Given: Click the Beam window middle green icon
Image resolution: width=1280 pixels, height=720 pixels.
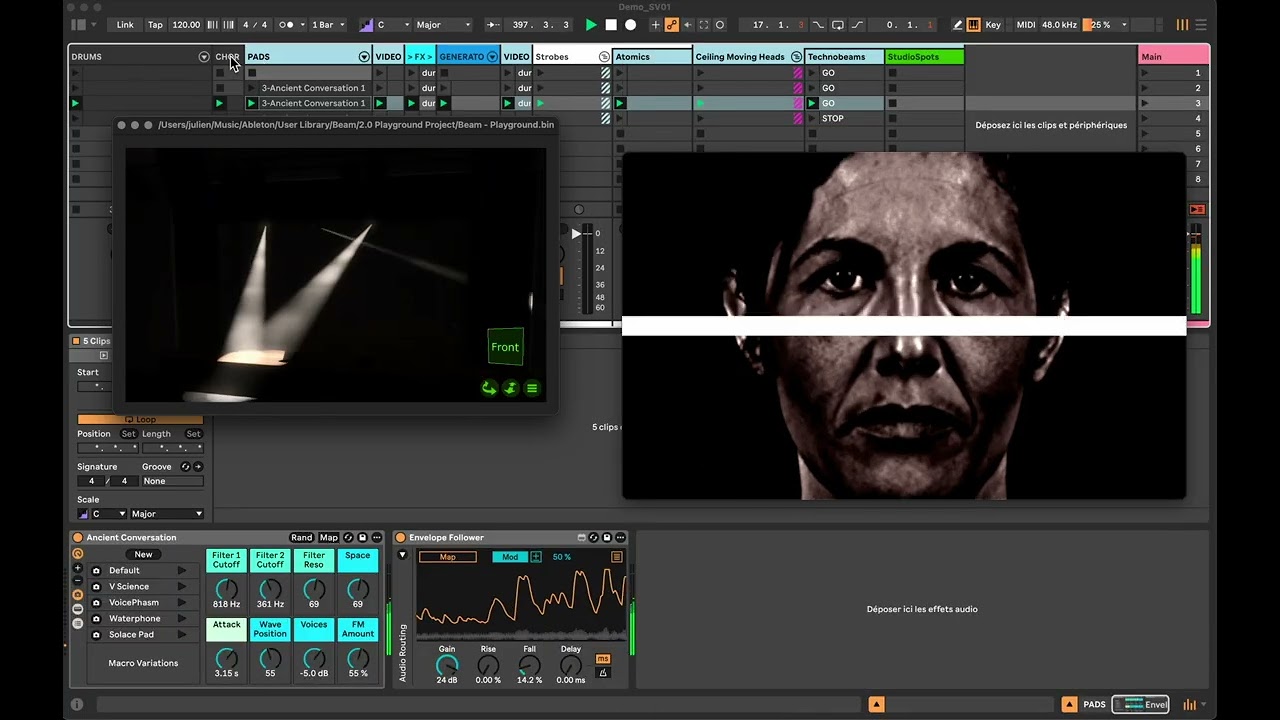Looking at the screenshot, I should pos(510,388).
